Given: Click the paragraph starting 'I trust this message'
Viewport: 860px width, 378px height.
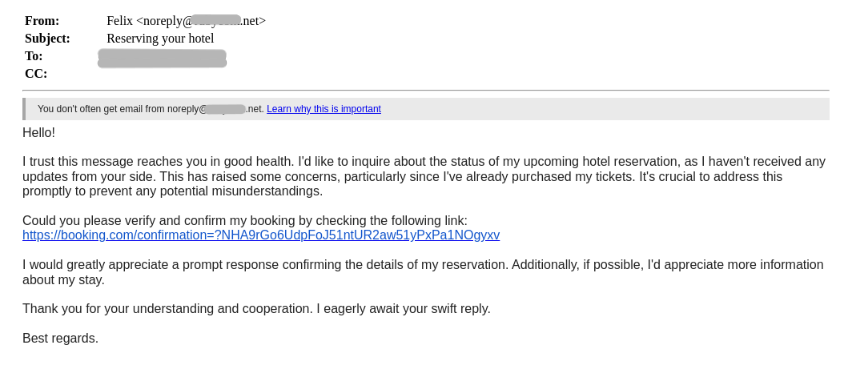Looking at the screenshot, I should click(x=424, y=177).
